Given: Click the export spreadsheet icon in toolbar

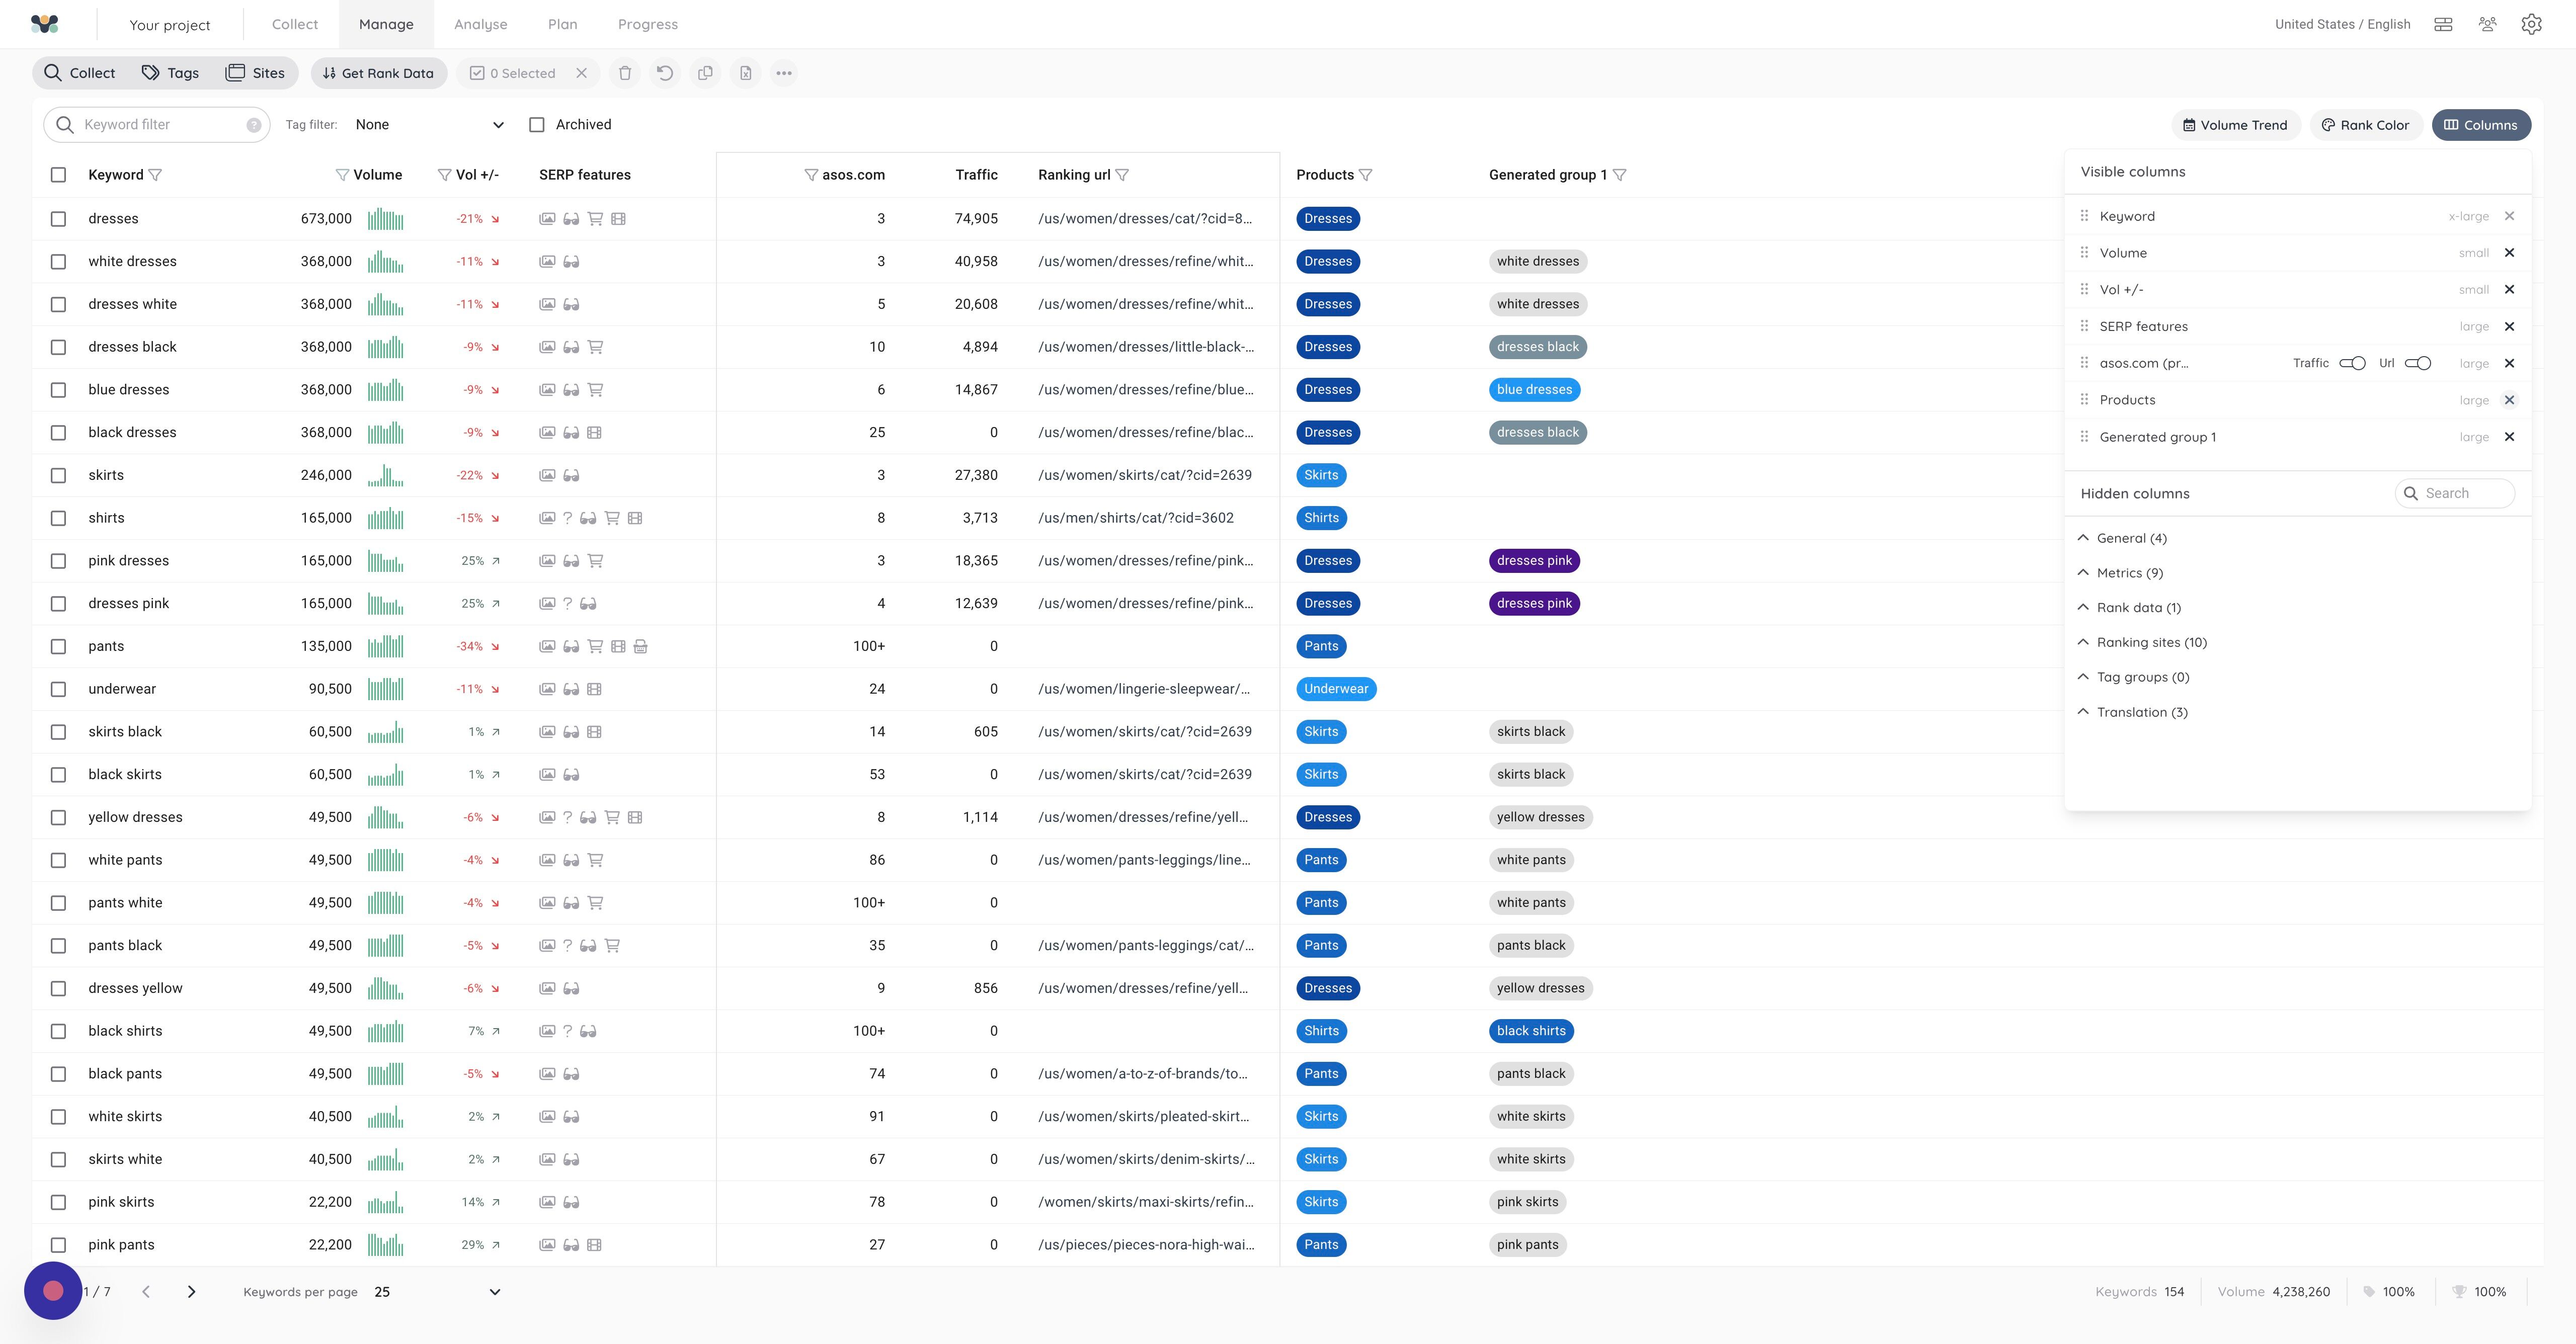Looking at the screenshot, I should coord(745,73).
